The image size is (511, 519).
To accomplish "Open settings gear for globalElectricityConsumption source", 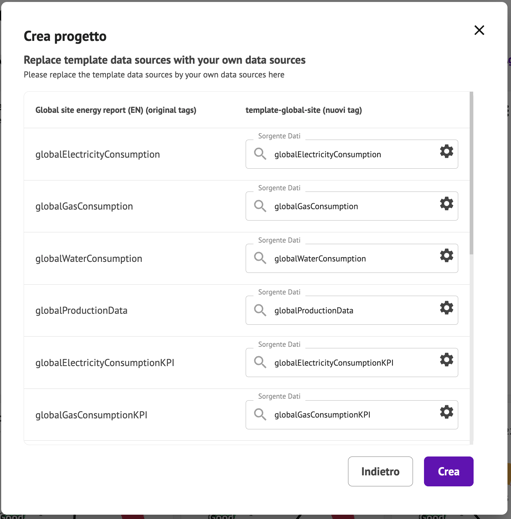I will pos(446,151).
